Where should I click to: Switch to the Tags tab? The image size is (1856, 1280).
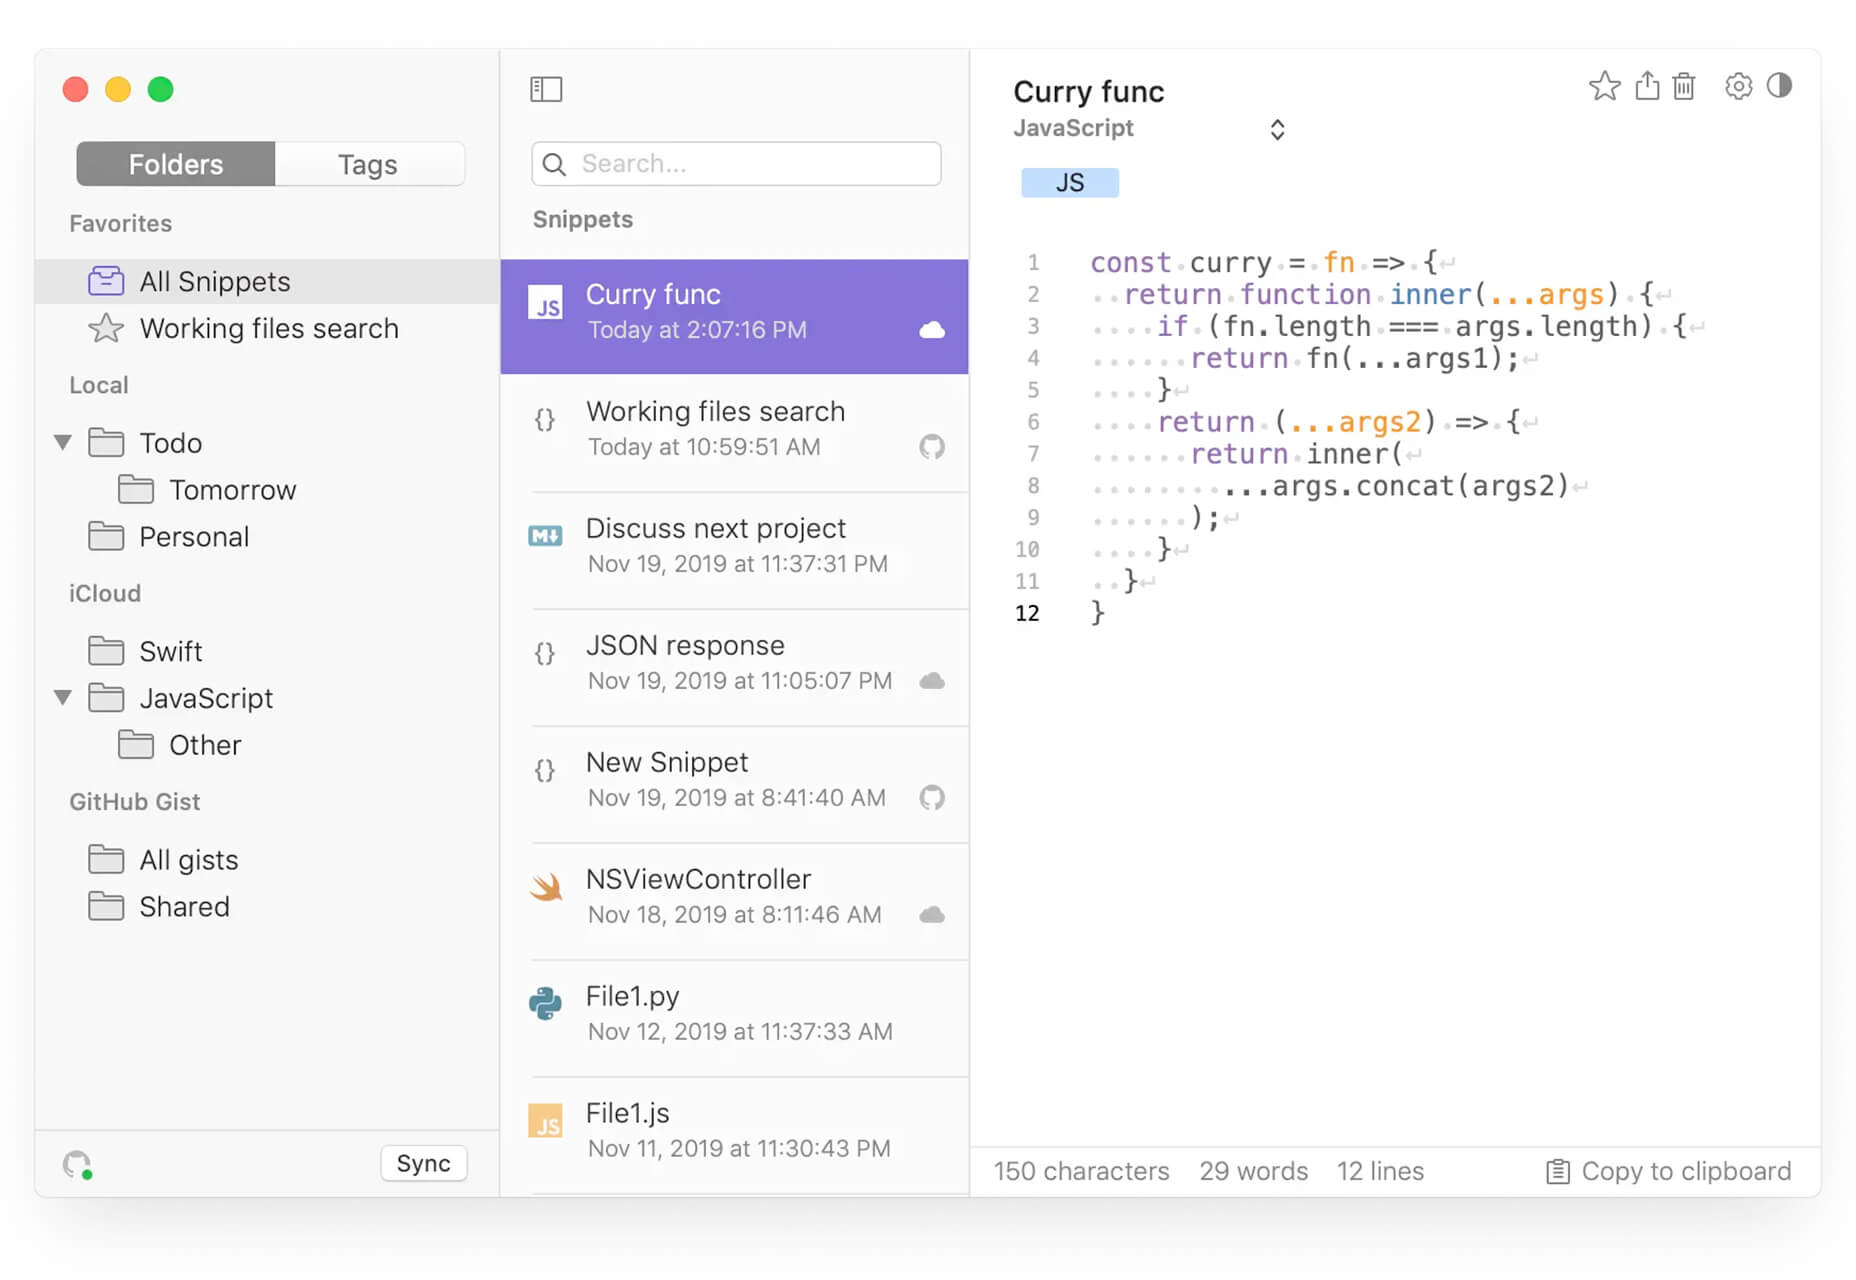click(369, 164)
